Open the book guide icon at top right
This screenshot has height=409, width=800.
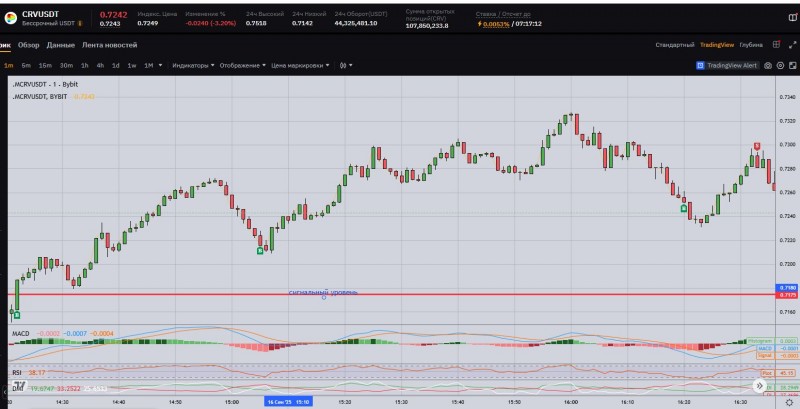(792, 17)
